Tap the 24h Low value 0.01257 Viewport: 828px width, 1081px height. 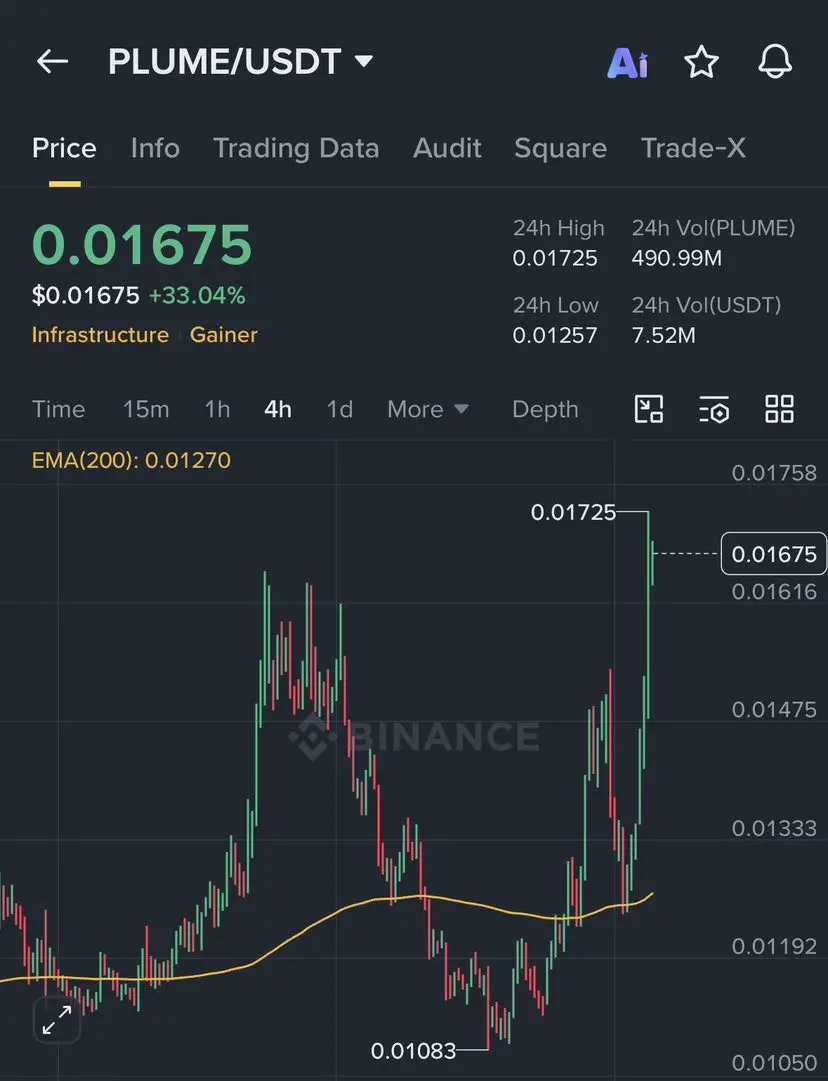tap(555, 335)
